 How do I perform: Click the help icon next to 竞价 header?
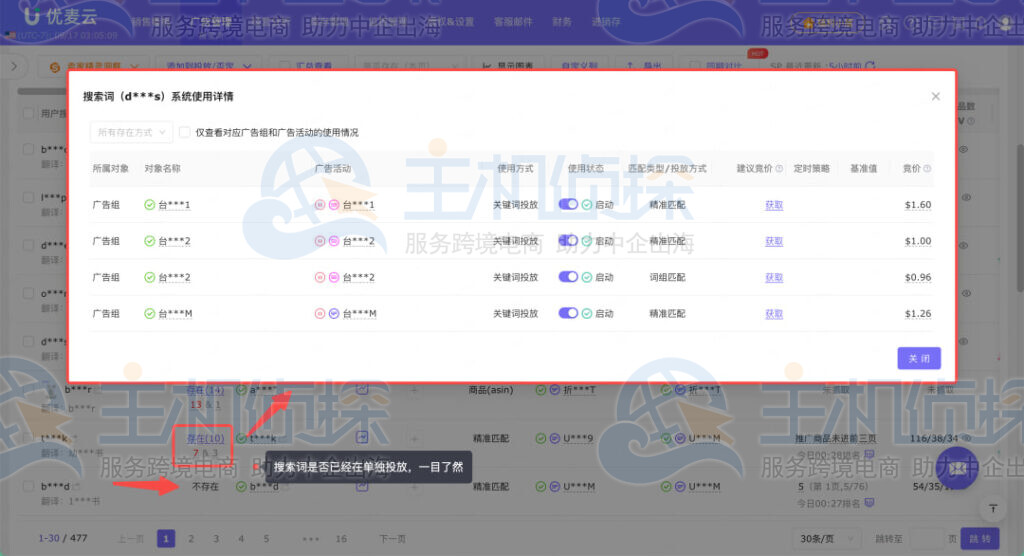(x=927, y=169)
